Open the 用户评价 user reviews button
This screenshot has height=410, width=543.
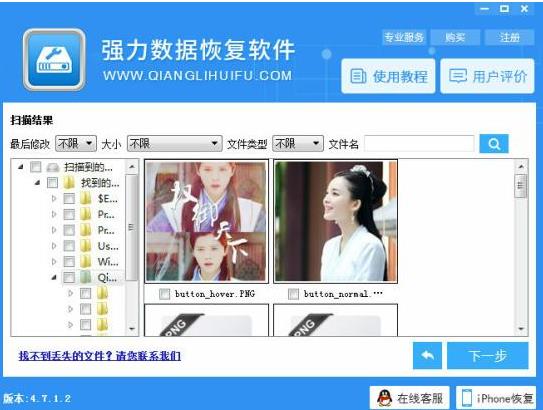[x=487, y=76]
